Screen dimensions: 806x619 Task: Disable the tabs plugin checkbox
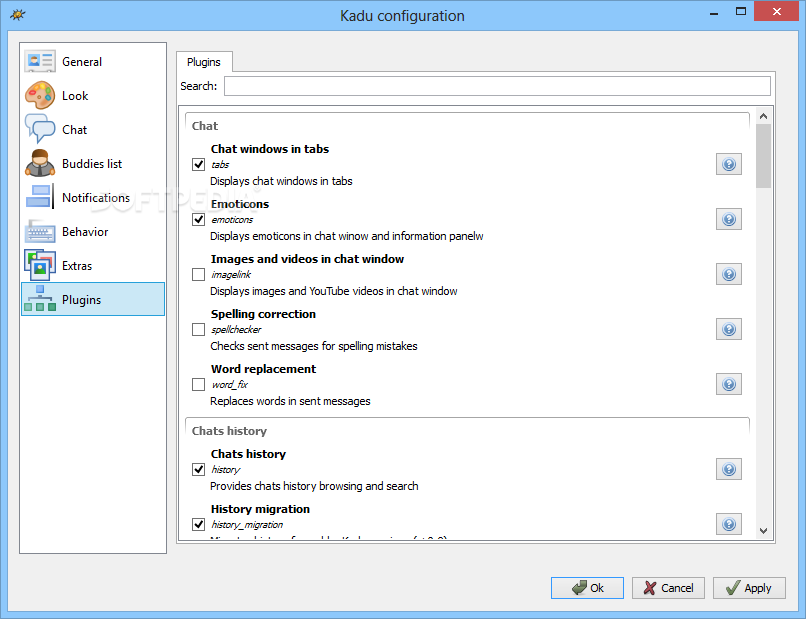tap(198, 165)
